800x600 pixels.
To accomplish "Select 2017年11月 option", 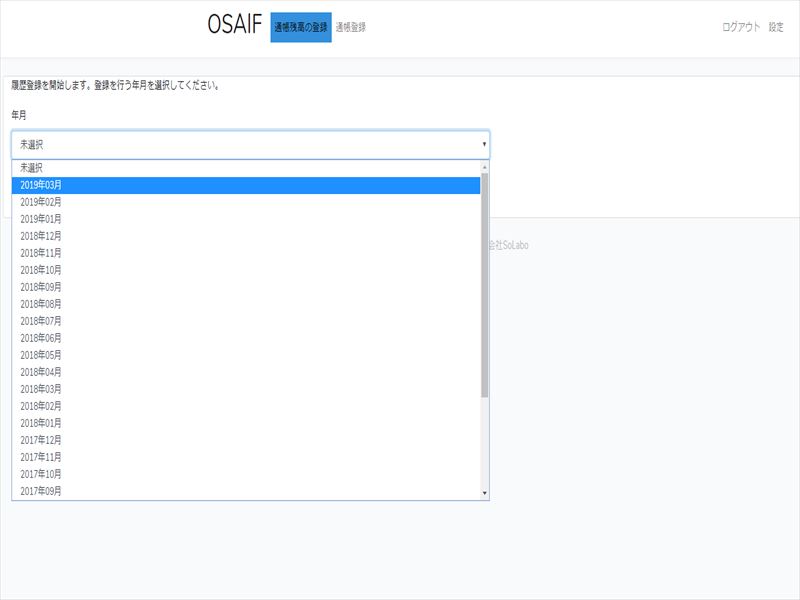I will (246, 457).
